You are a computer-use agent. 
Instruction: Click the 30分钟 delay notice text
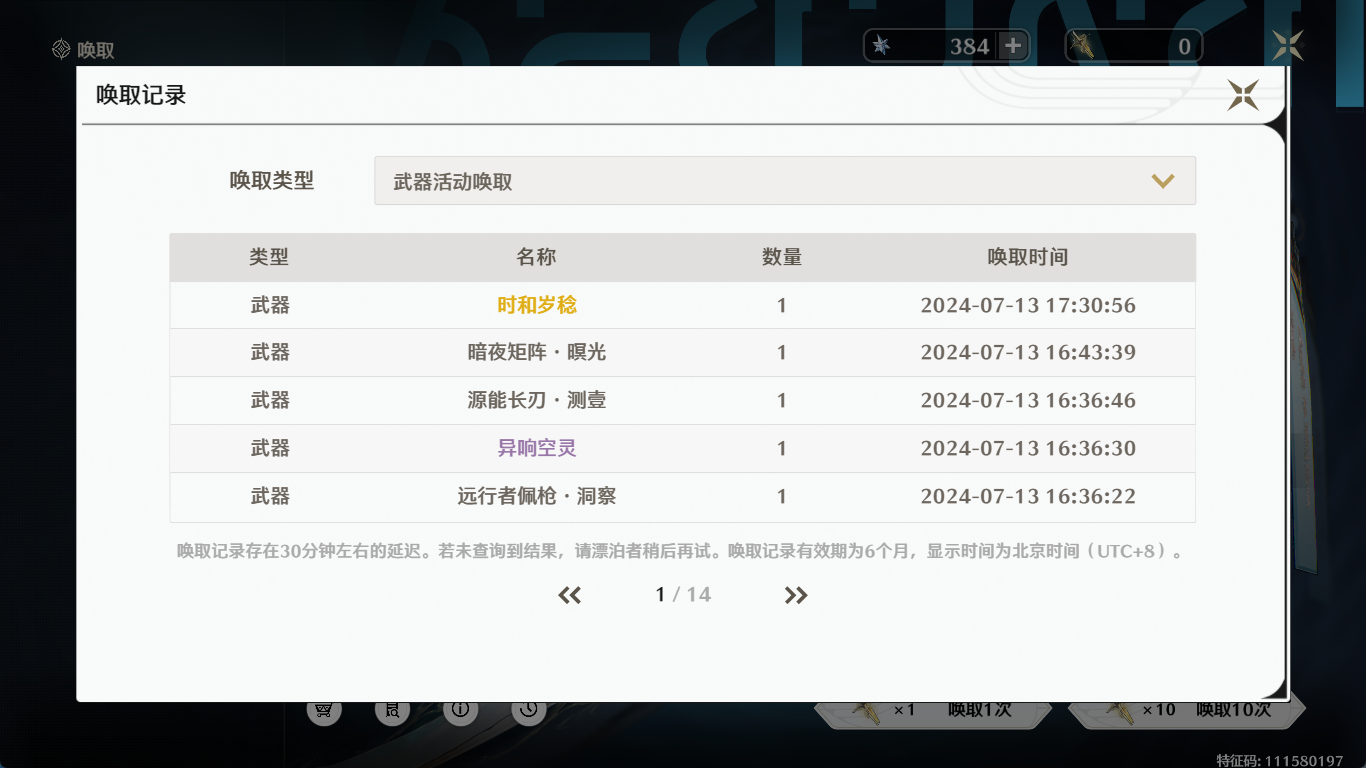681,551
